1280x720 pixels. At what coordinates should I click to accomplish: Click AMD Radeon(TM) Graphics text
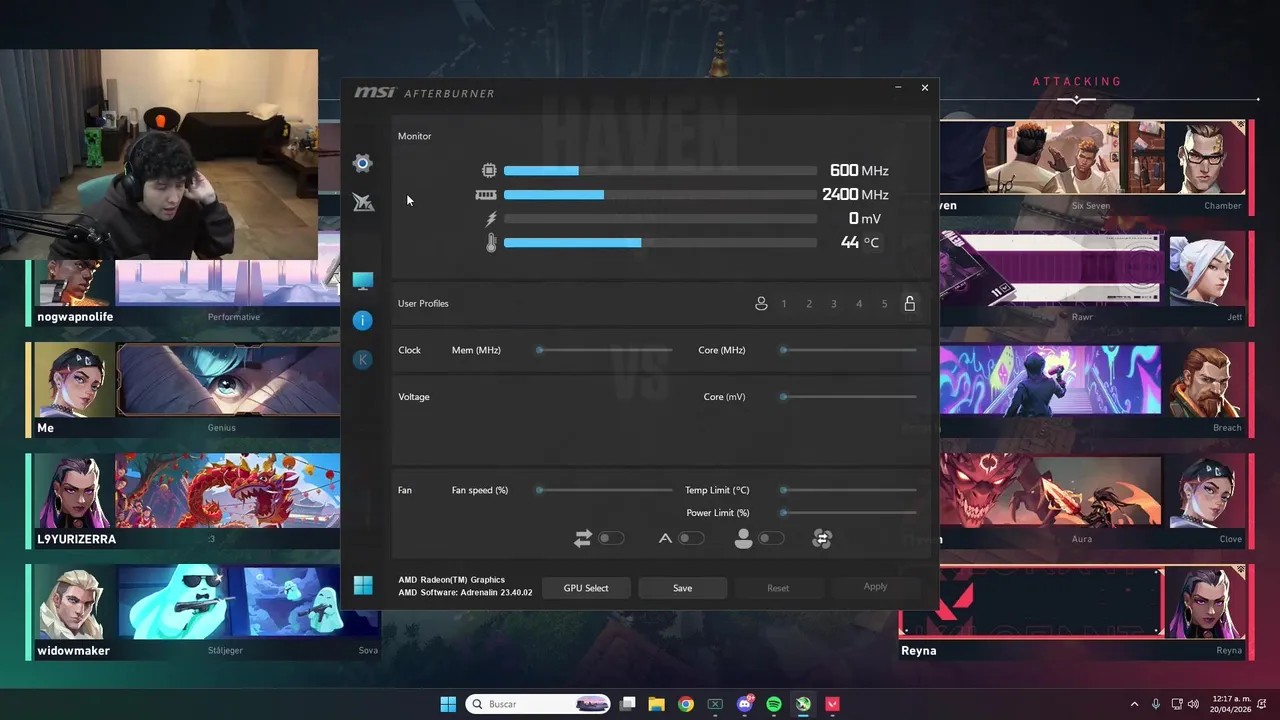pos(452,580)
